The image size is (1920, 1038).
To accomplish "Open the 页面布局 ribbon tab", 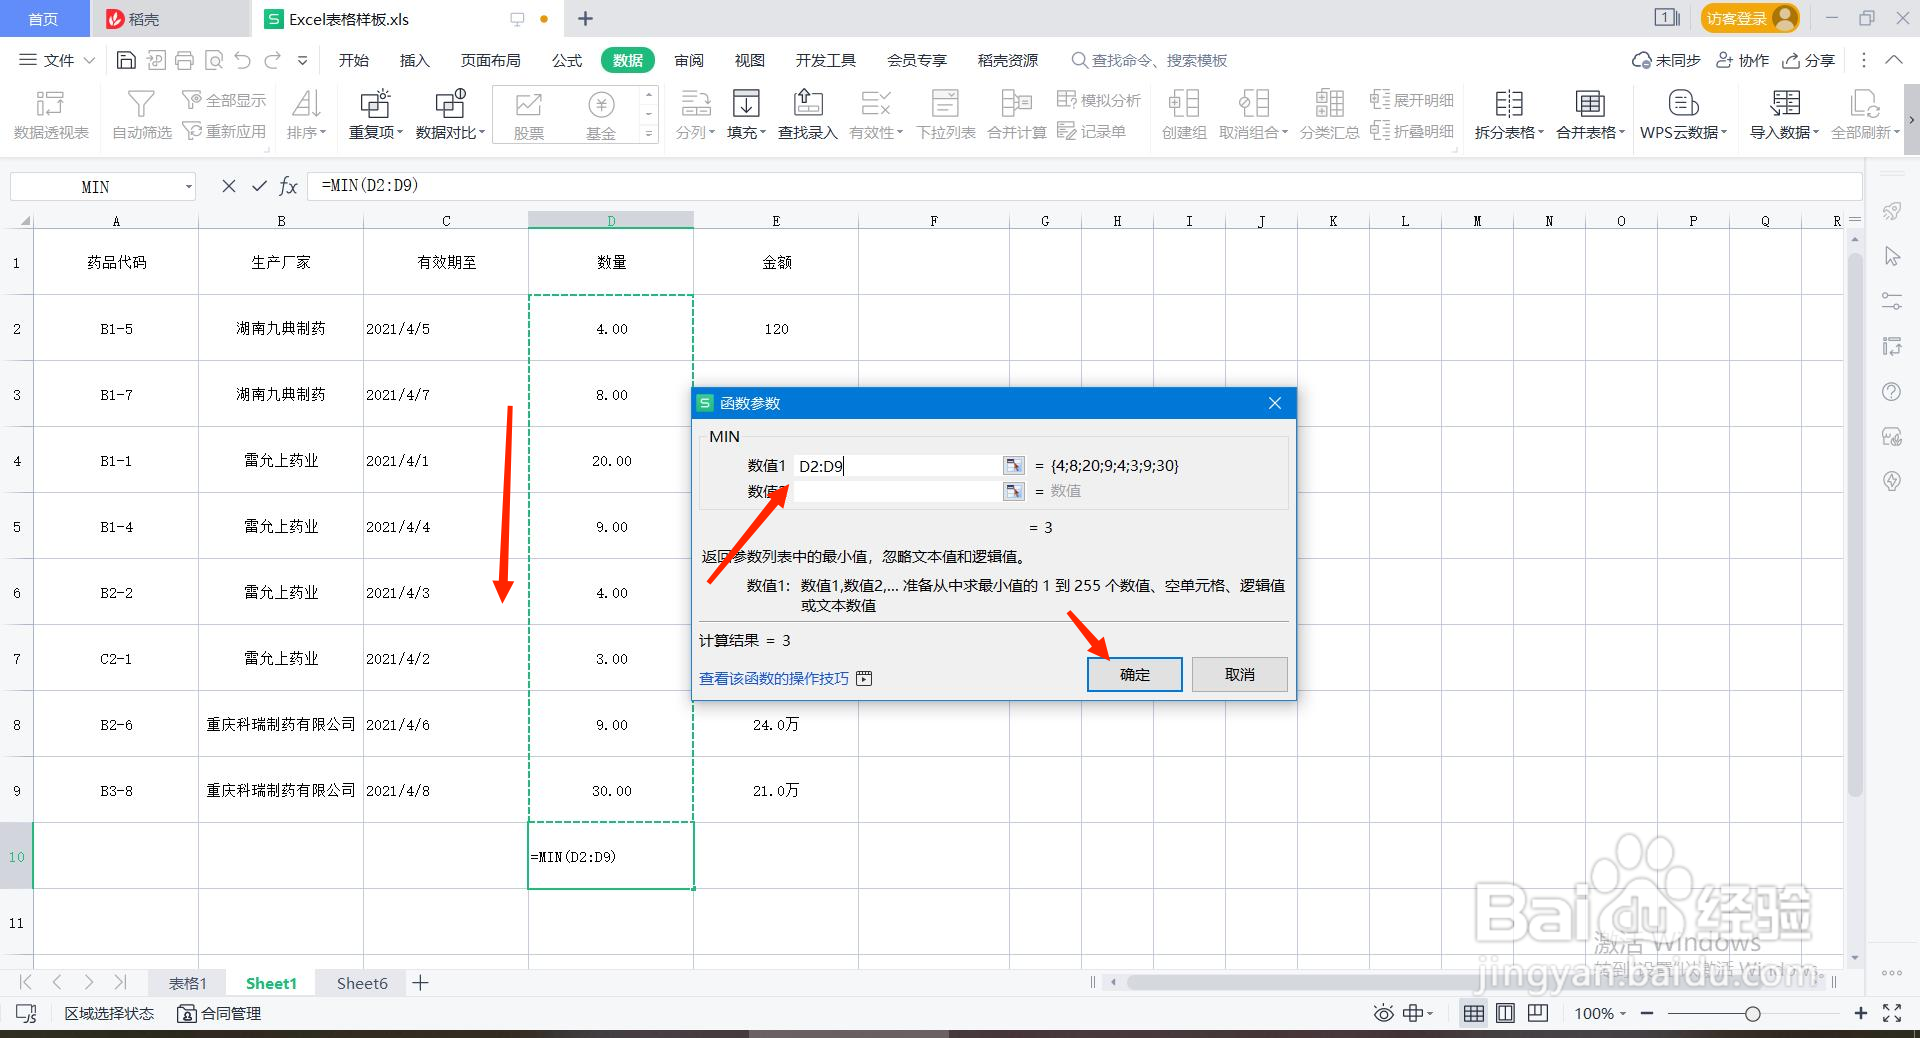I will pos(491,60).
